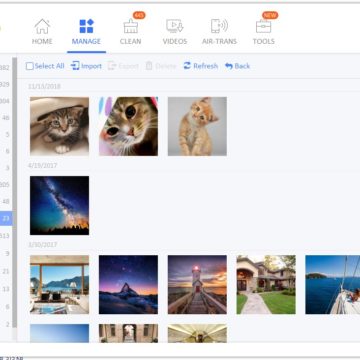Select the sidebar row with count 21
The image size is (360, 360).
[6, 272]
